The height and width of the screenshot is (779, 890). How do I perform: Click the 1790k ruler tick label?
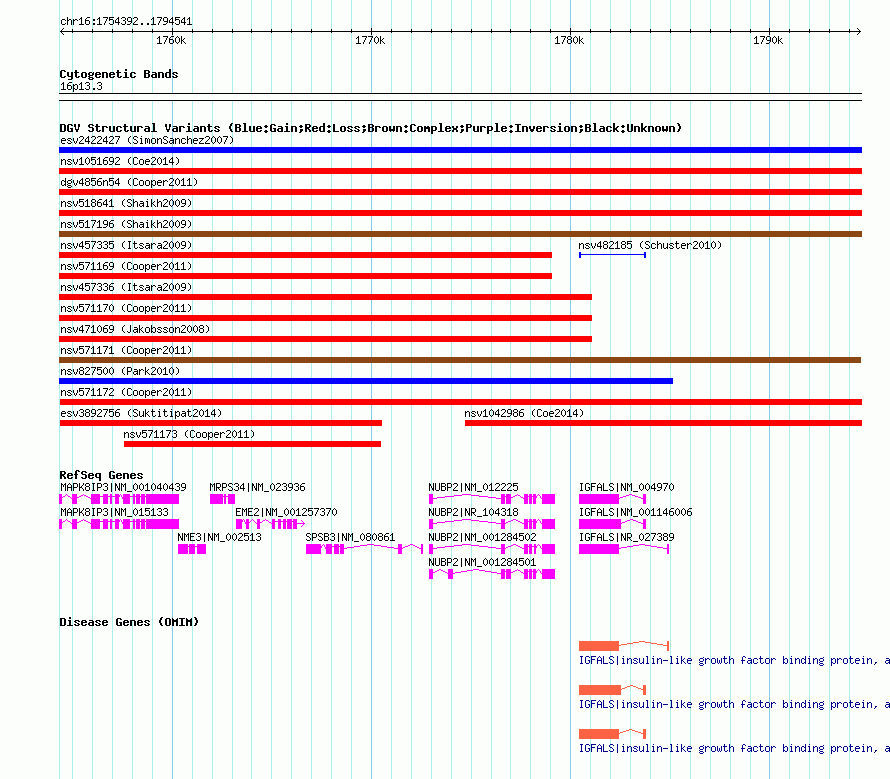[x=768, y=40]
